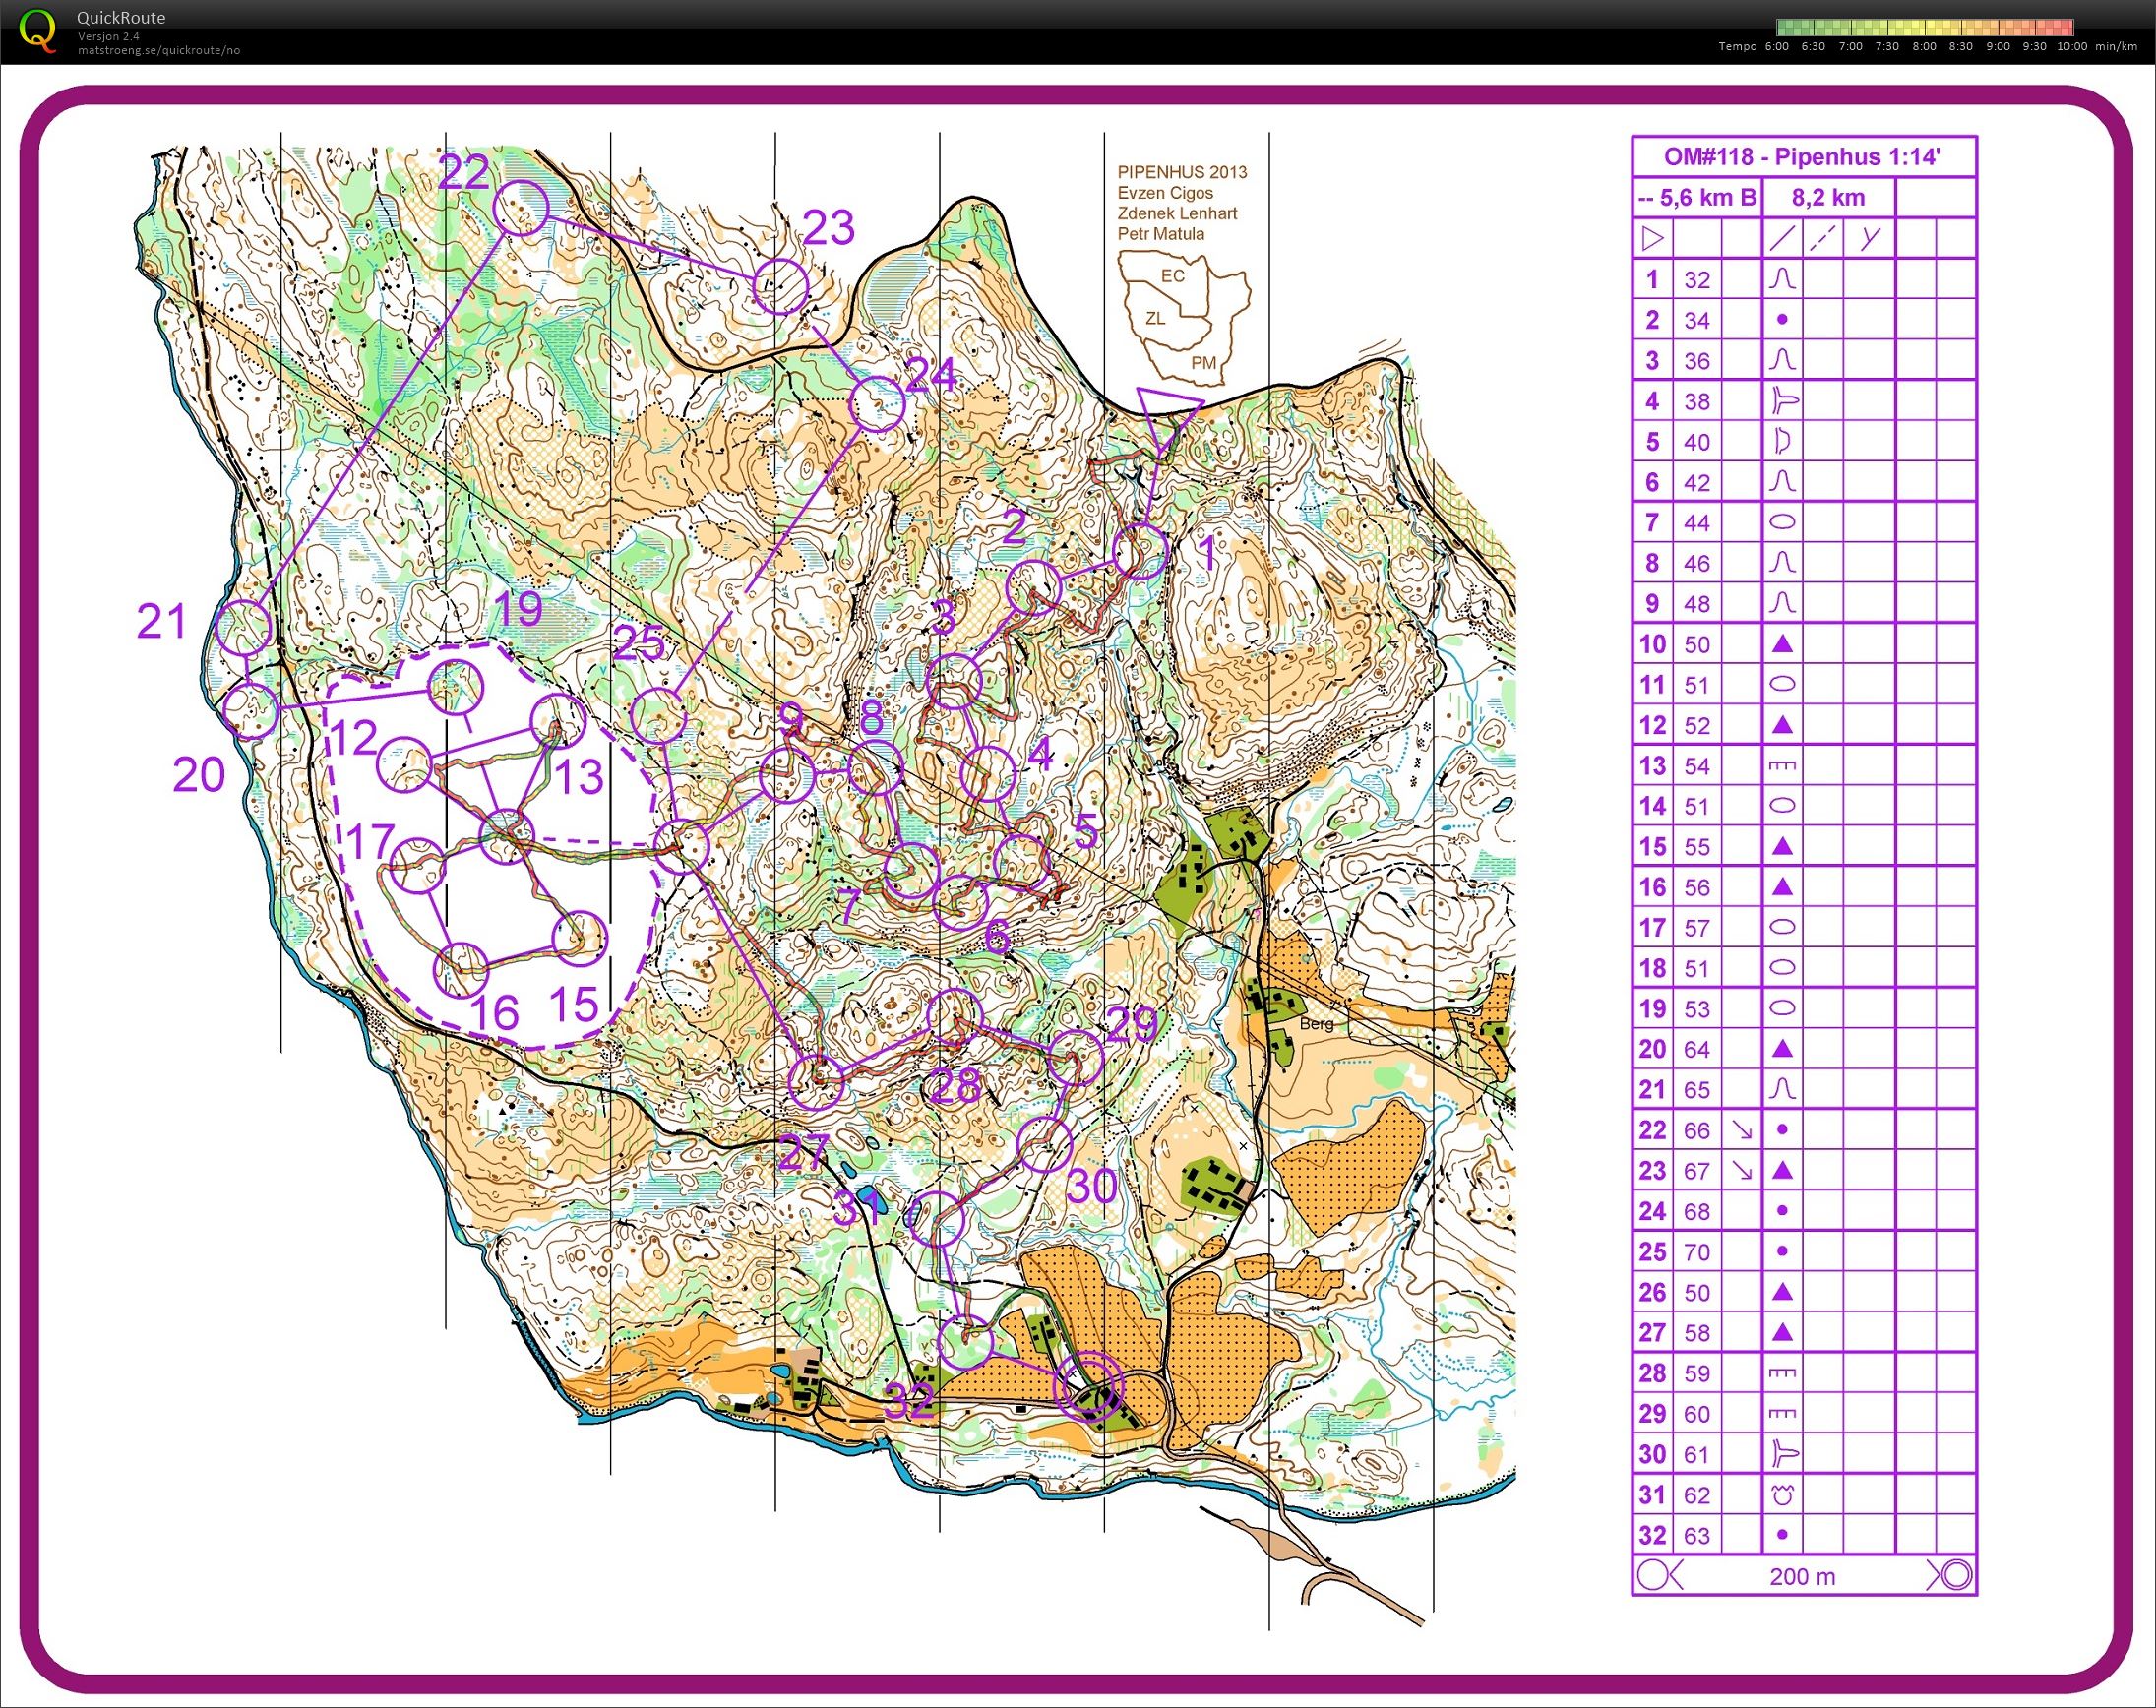
Task: Click the OM#118 - Pipenhus course title
Action: point(1803,157)
